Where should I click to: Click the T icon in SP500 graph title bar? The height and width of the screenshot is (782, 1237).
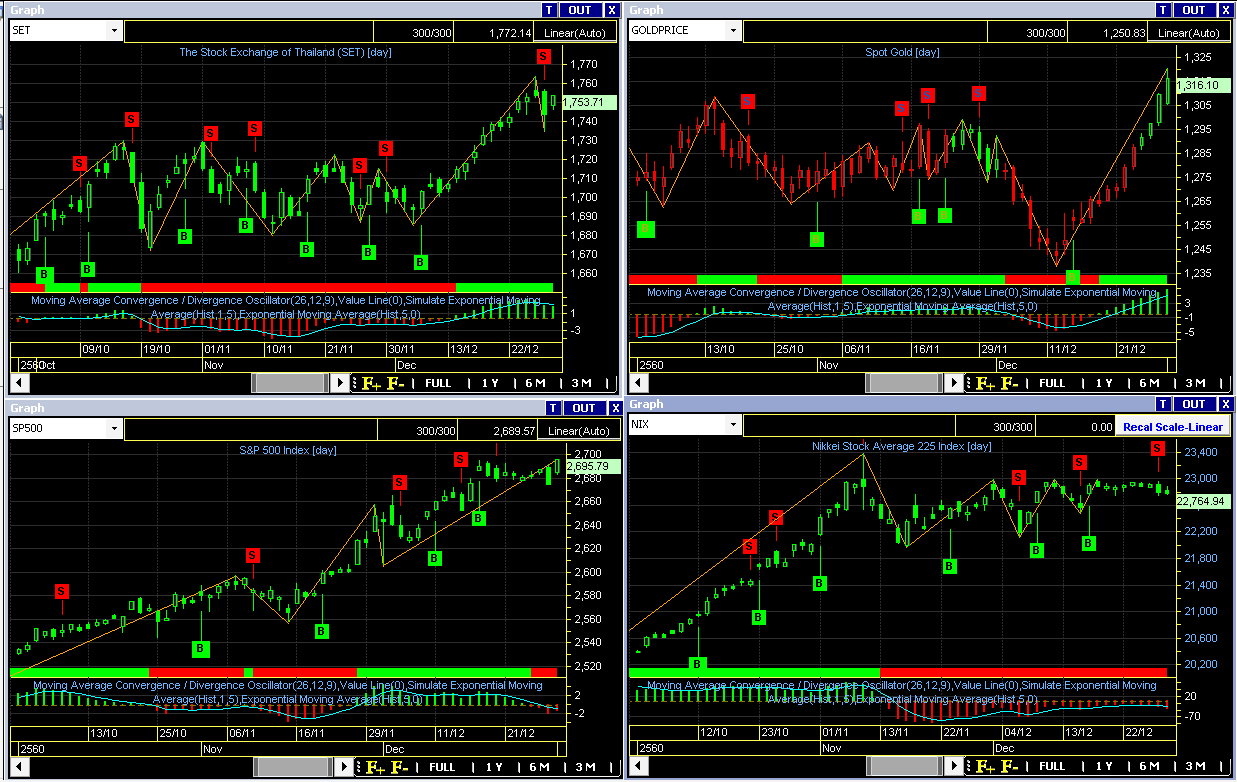point(552,408)
